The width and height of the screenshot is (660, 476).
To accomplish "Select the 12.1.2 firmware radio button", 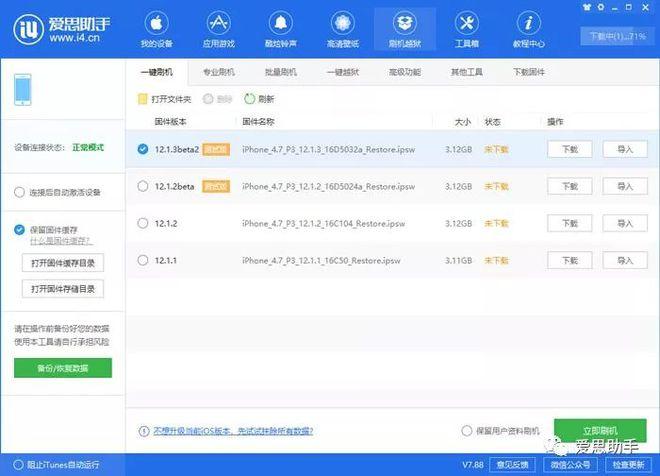I will click(x=143, y=223).
